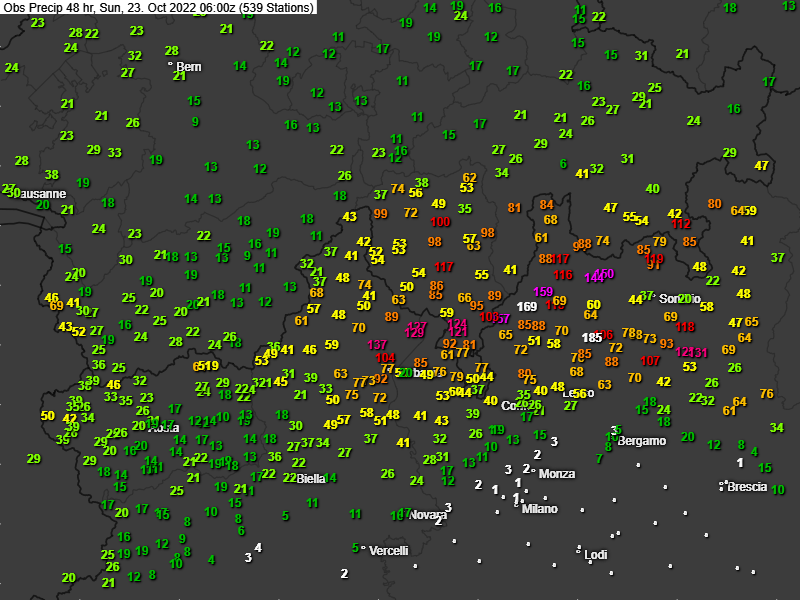Click the Vercelli city marker dot
This screenshot has width=800, height=600.
pyautogui.click(x=363, y=547)
